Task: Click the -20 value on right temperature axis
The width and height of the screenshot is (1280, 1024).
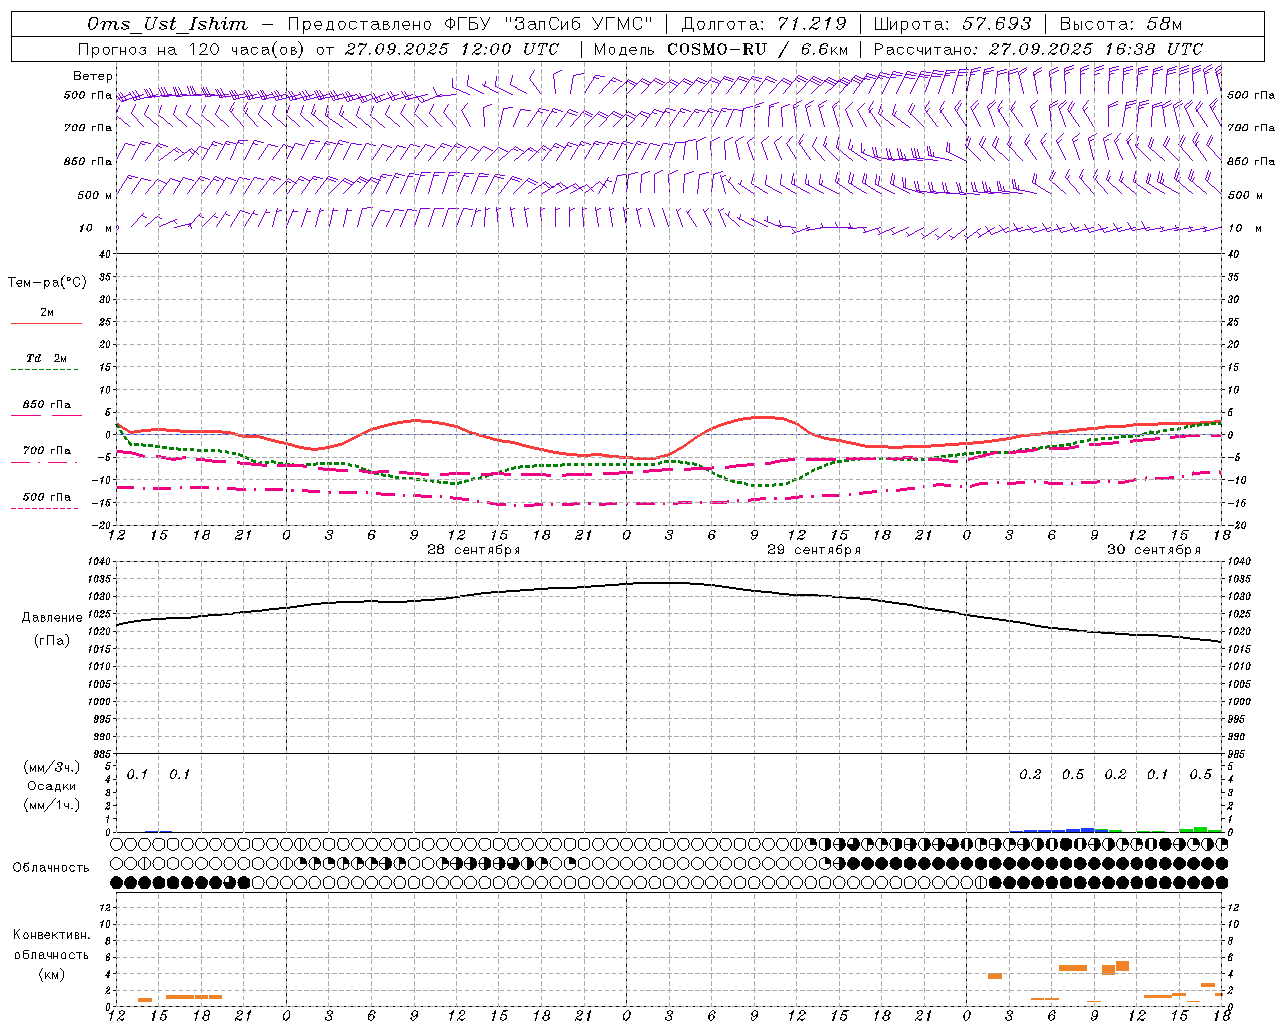Action: pos(1236,525)
